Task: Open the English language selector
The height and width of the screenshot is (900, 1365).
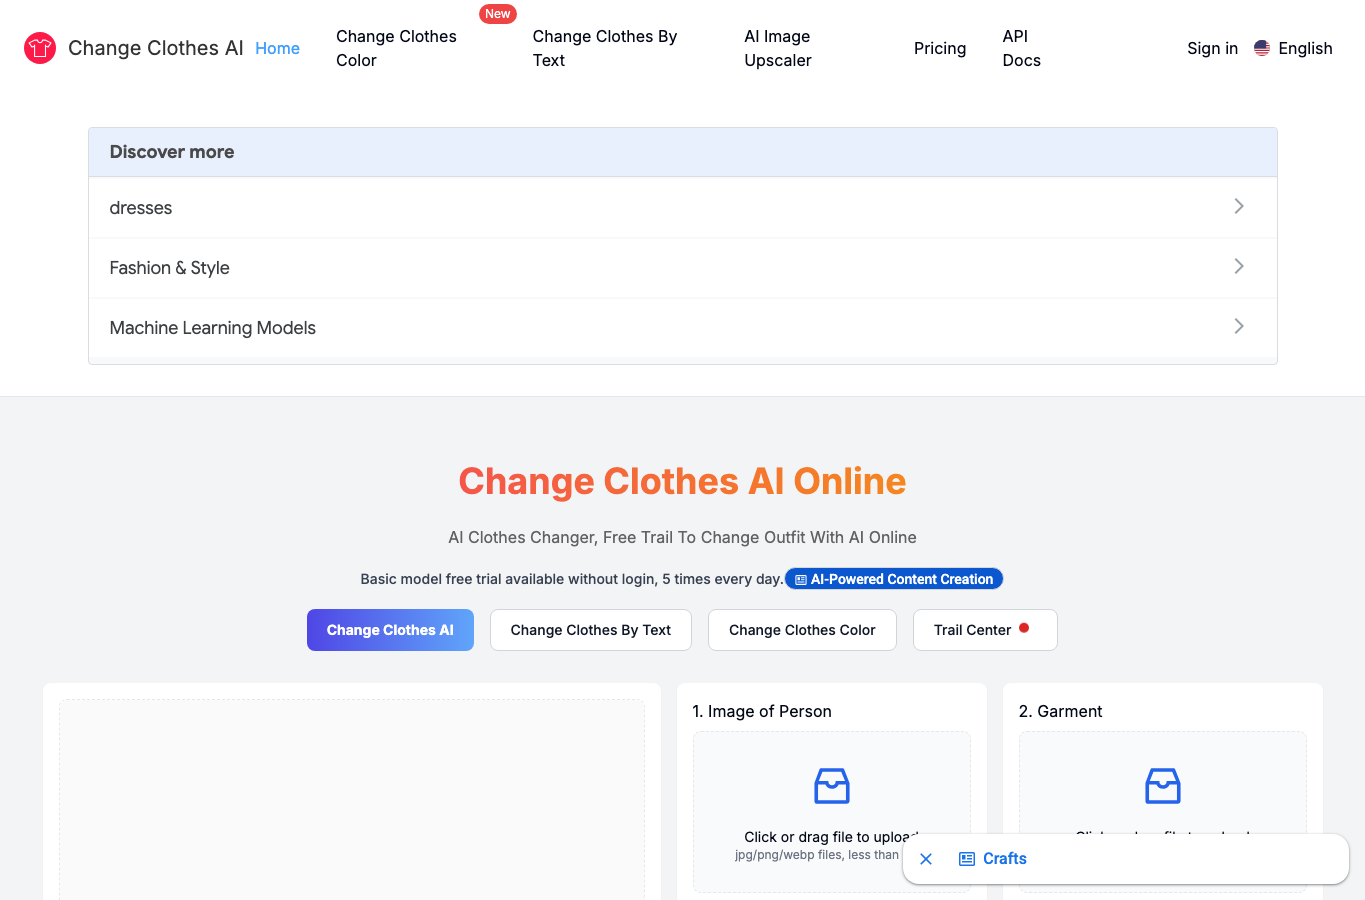Action: coord(1293,48)
